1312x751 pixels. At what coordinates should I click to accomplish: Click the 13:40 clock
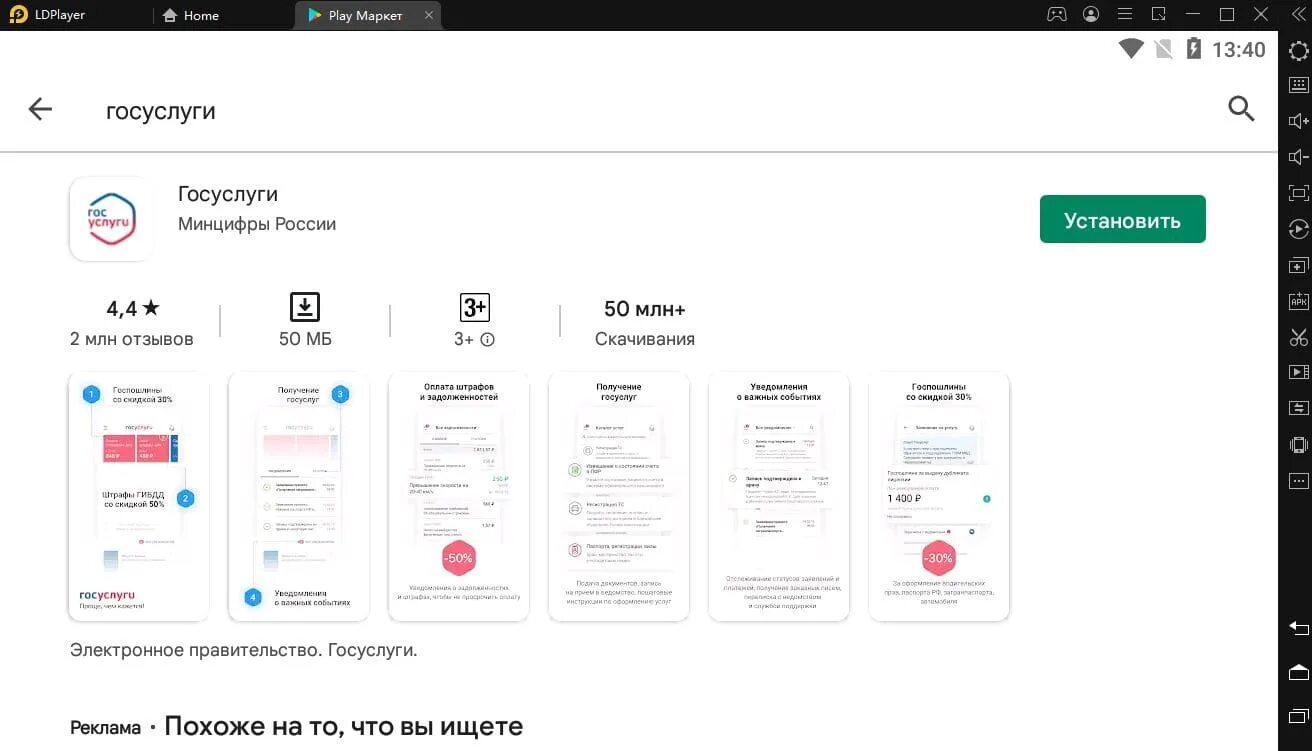pos(1238,49)
